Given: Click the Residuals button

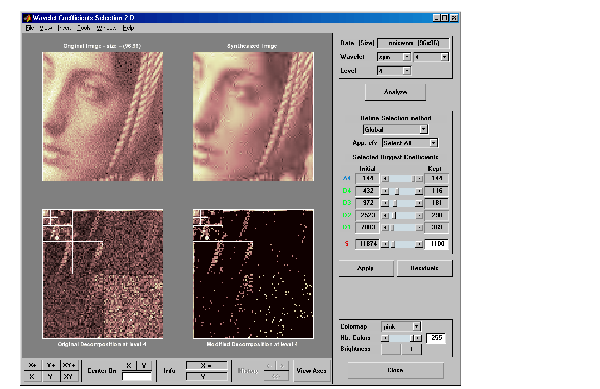Looking at the screenshot, I should click(x=424, y=268).
